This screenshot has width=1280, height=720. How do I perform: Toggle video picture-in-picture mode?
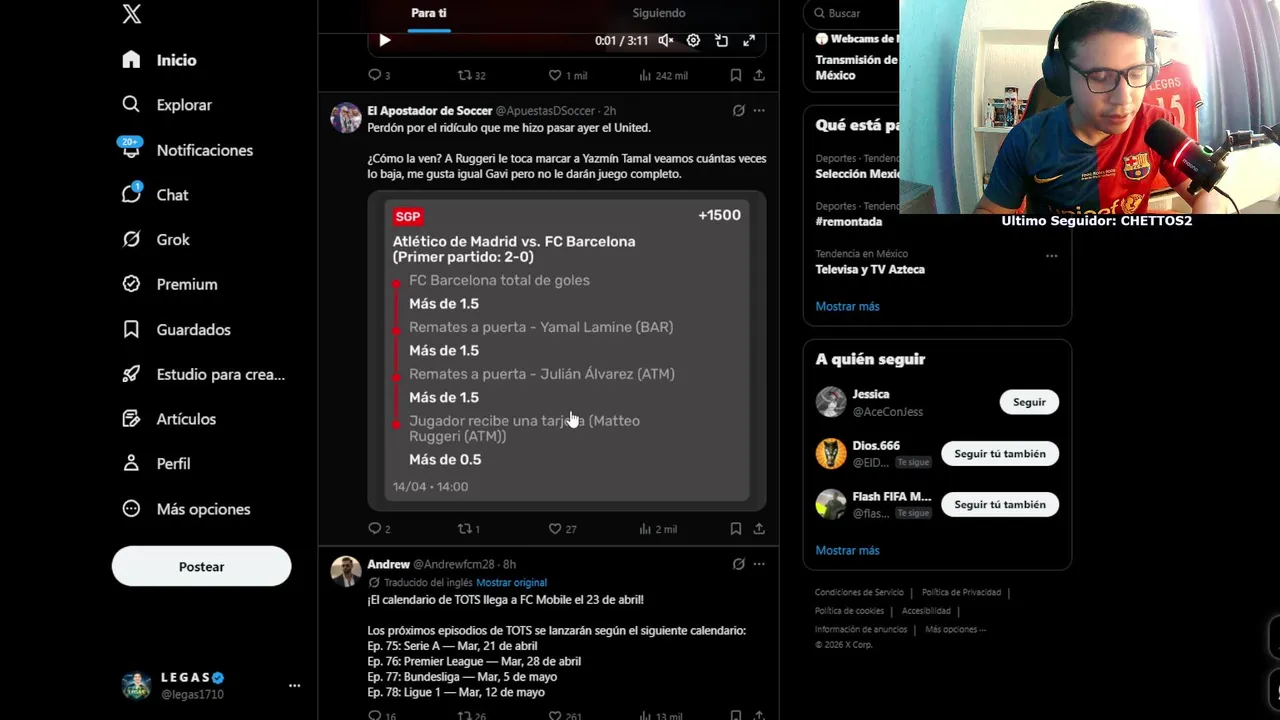point(721,41)
